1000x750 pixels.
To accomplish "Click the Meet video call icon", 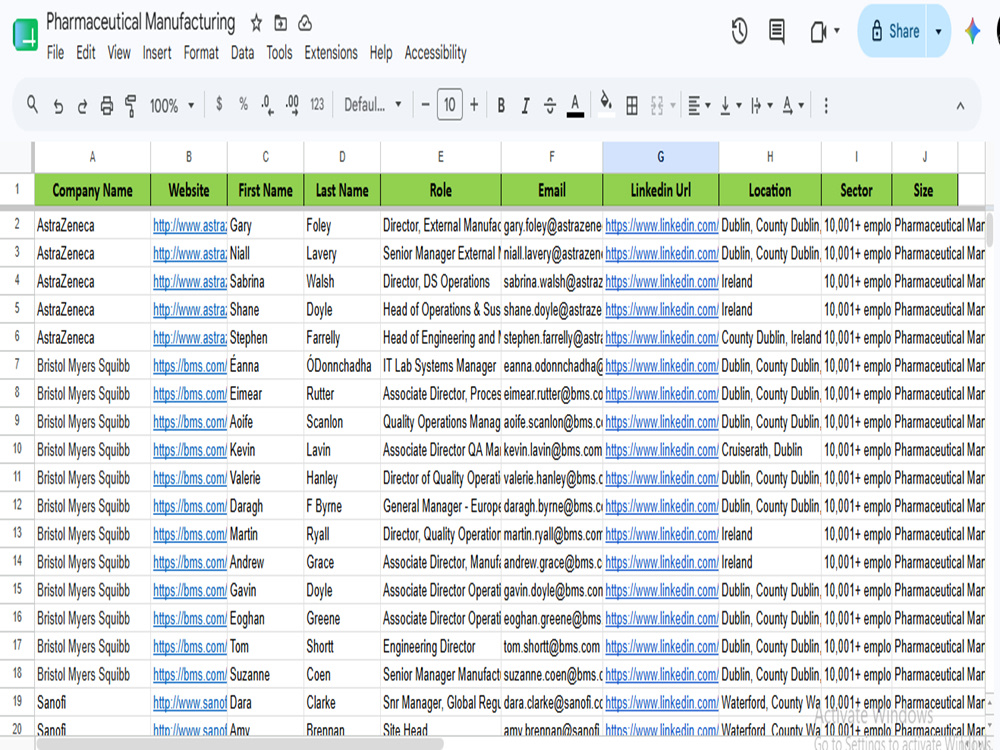I will tap(818, 31).
